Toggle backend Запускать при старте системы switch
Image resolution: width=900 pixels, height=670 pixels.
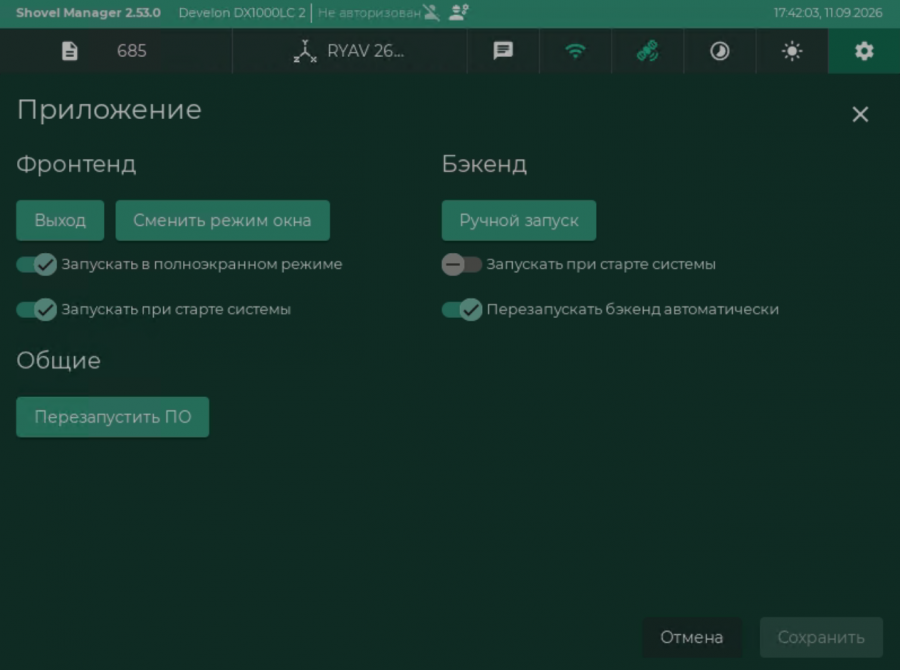pyautogui.click(x=461, y=264)
